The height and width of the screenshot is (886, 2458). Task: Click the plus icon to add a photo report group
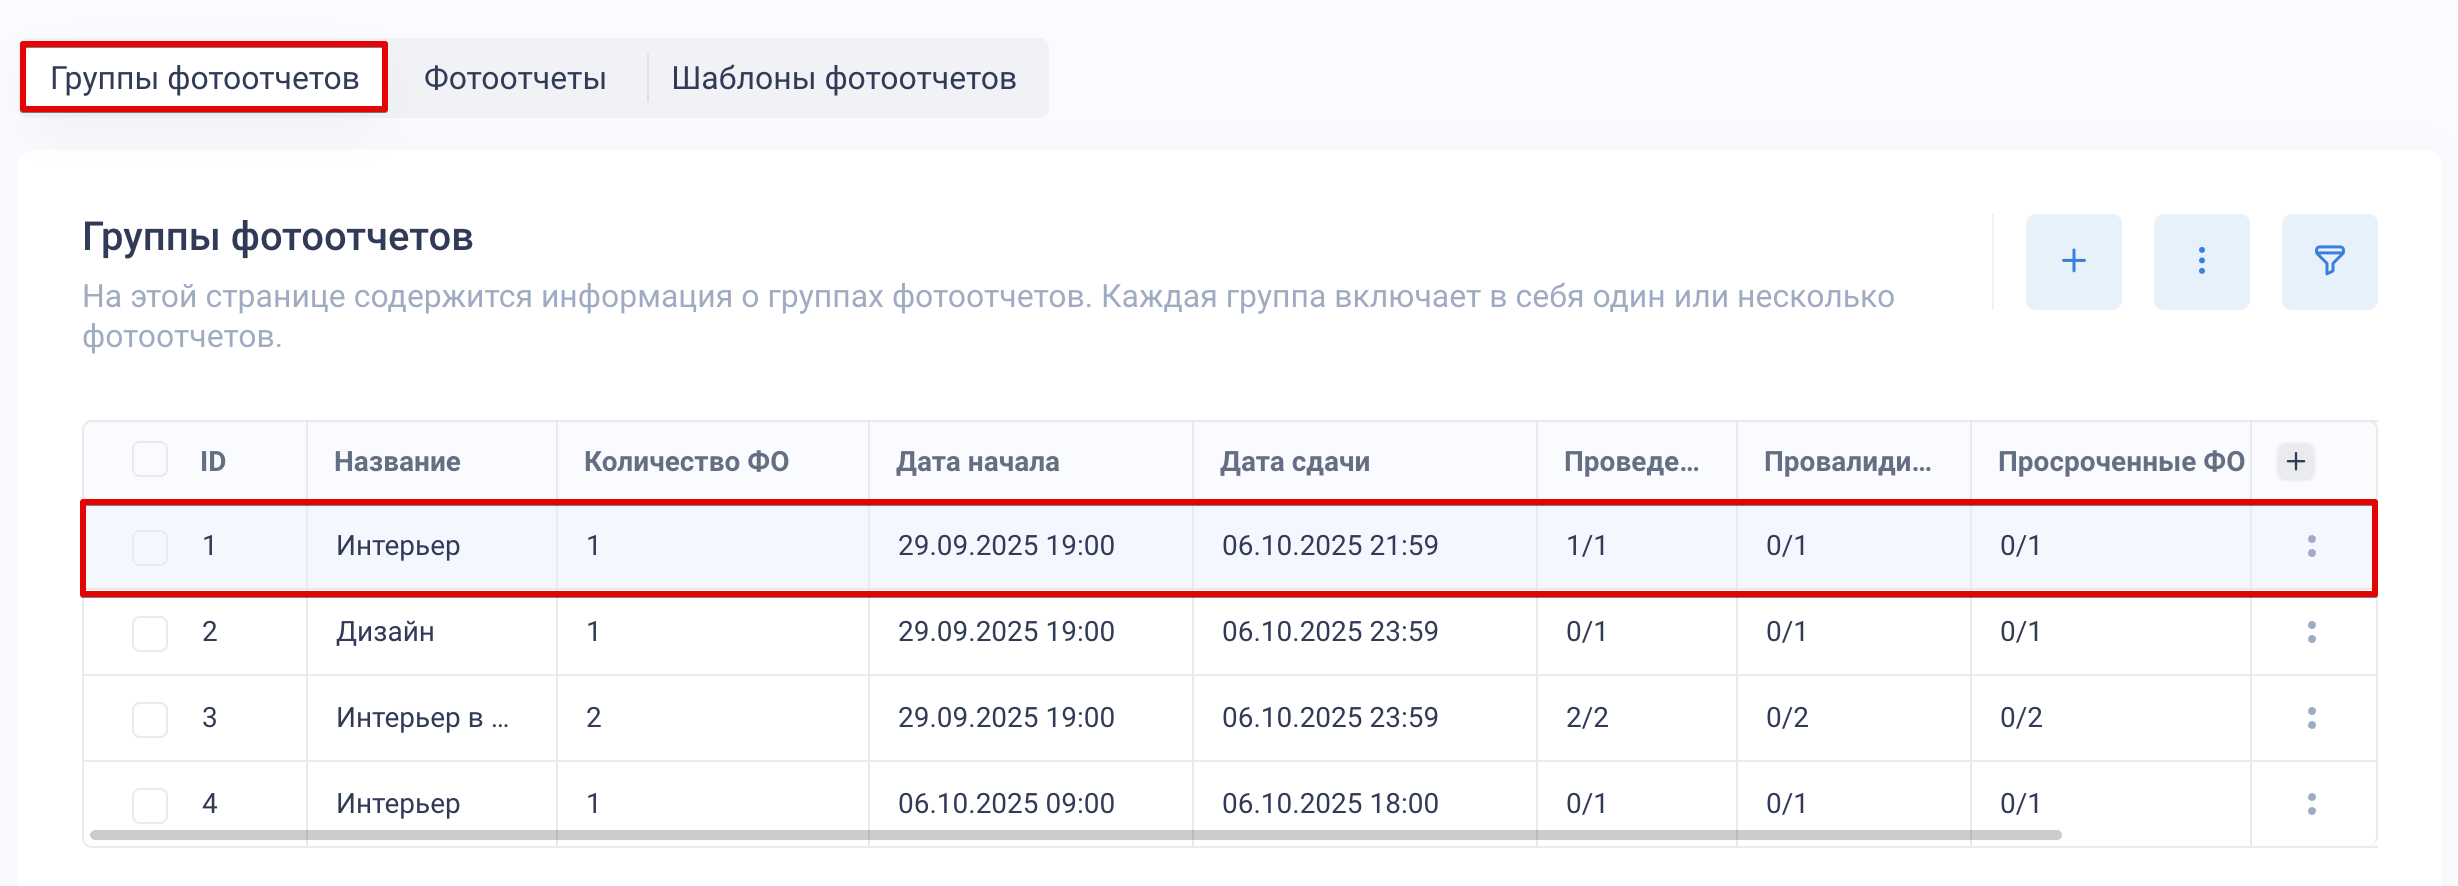(x=2073, y=261)
